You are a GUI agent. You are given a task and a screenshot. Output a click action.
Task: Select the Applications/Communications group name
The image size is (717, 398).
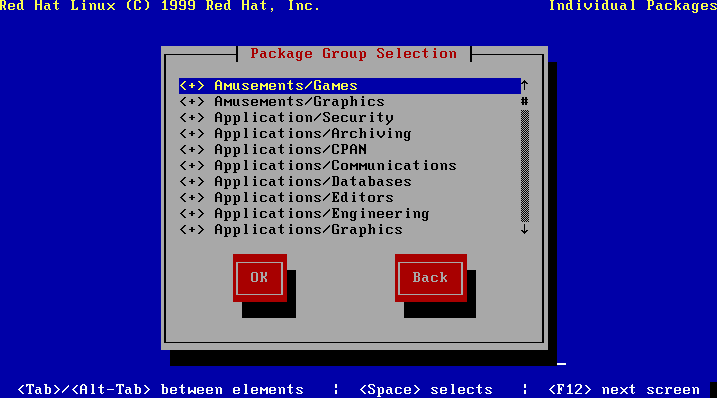[335, 166]
